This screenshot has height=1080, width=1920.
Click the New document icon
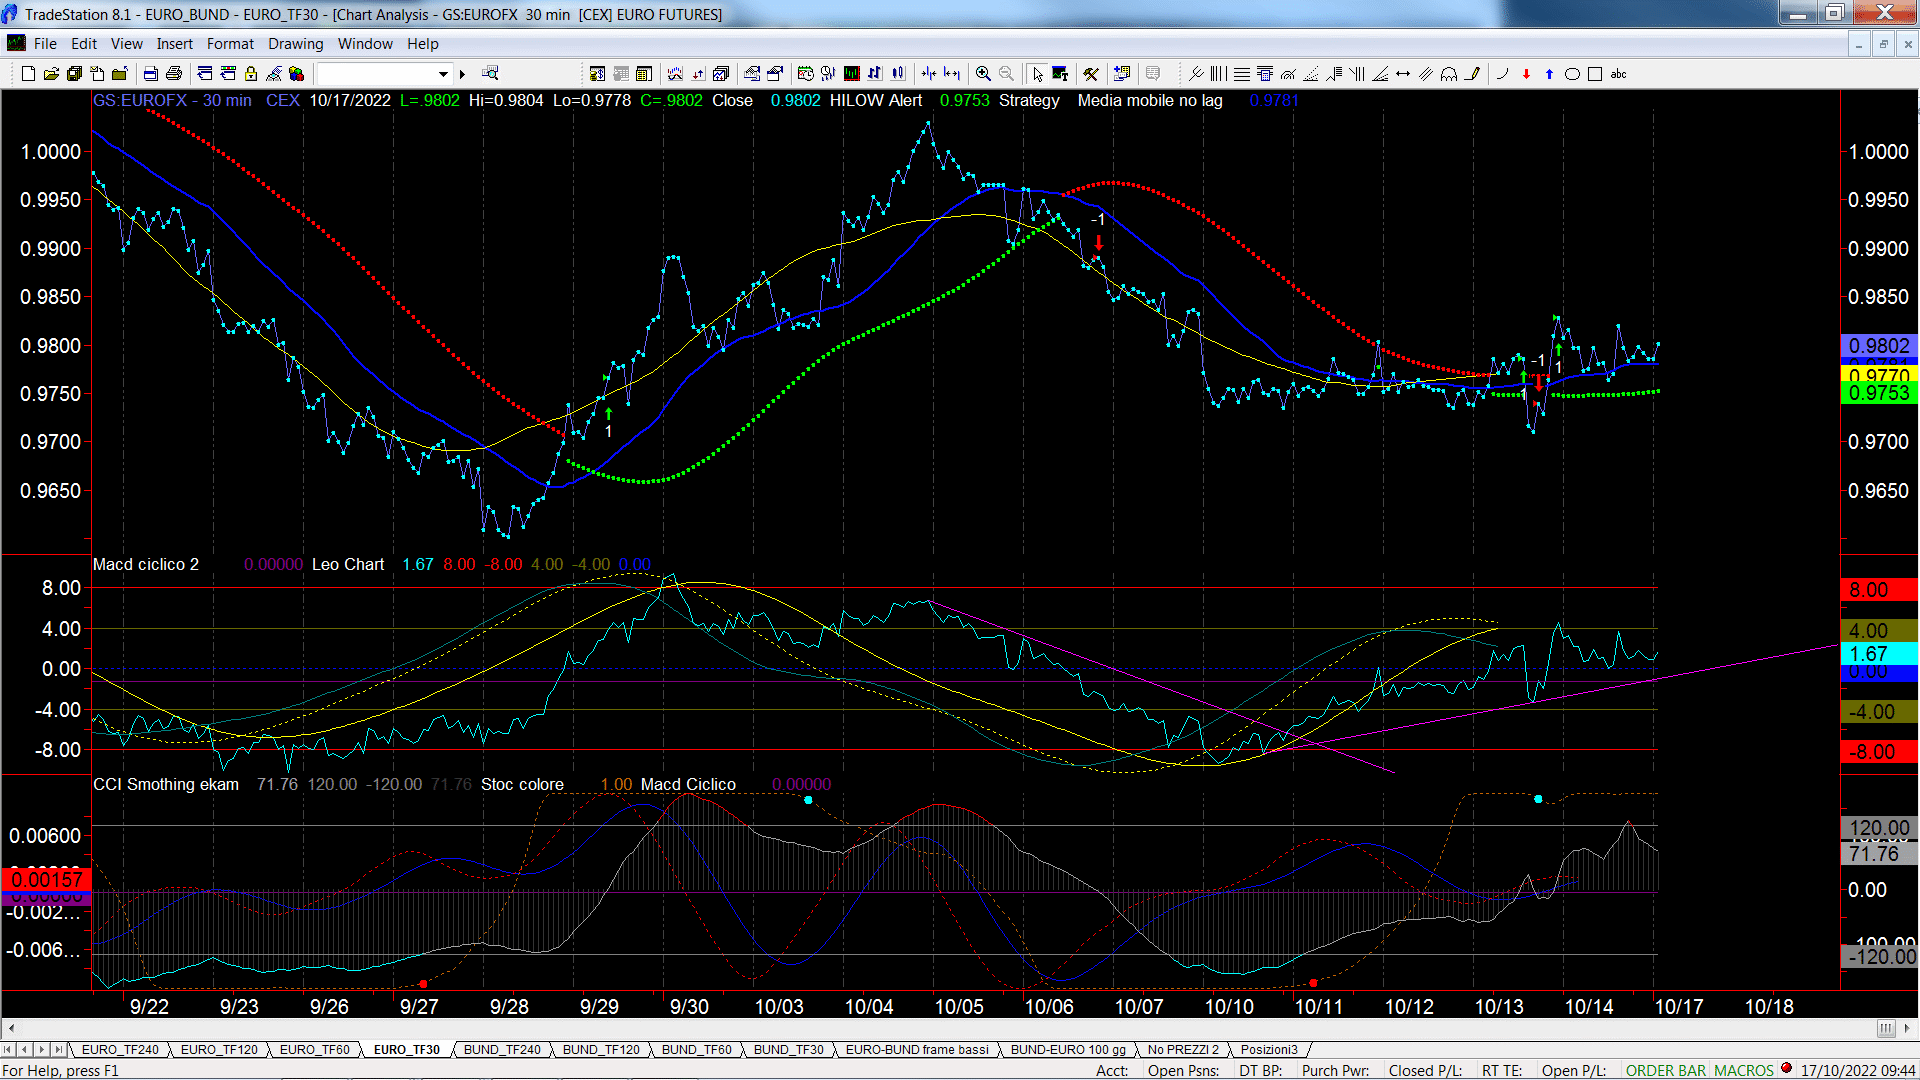(28, 73)
